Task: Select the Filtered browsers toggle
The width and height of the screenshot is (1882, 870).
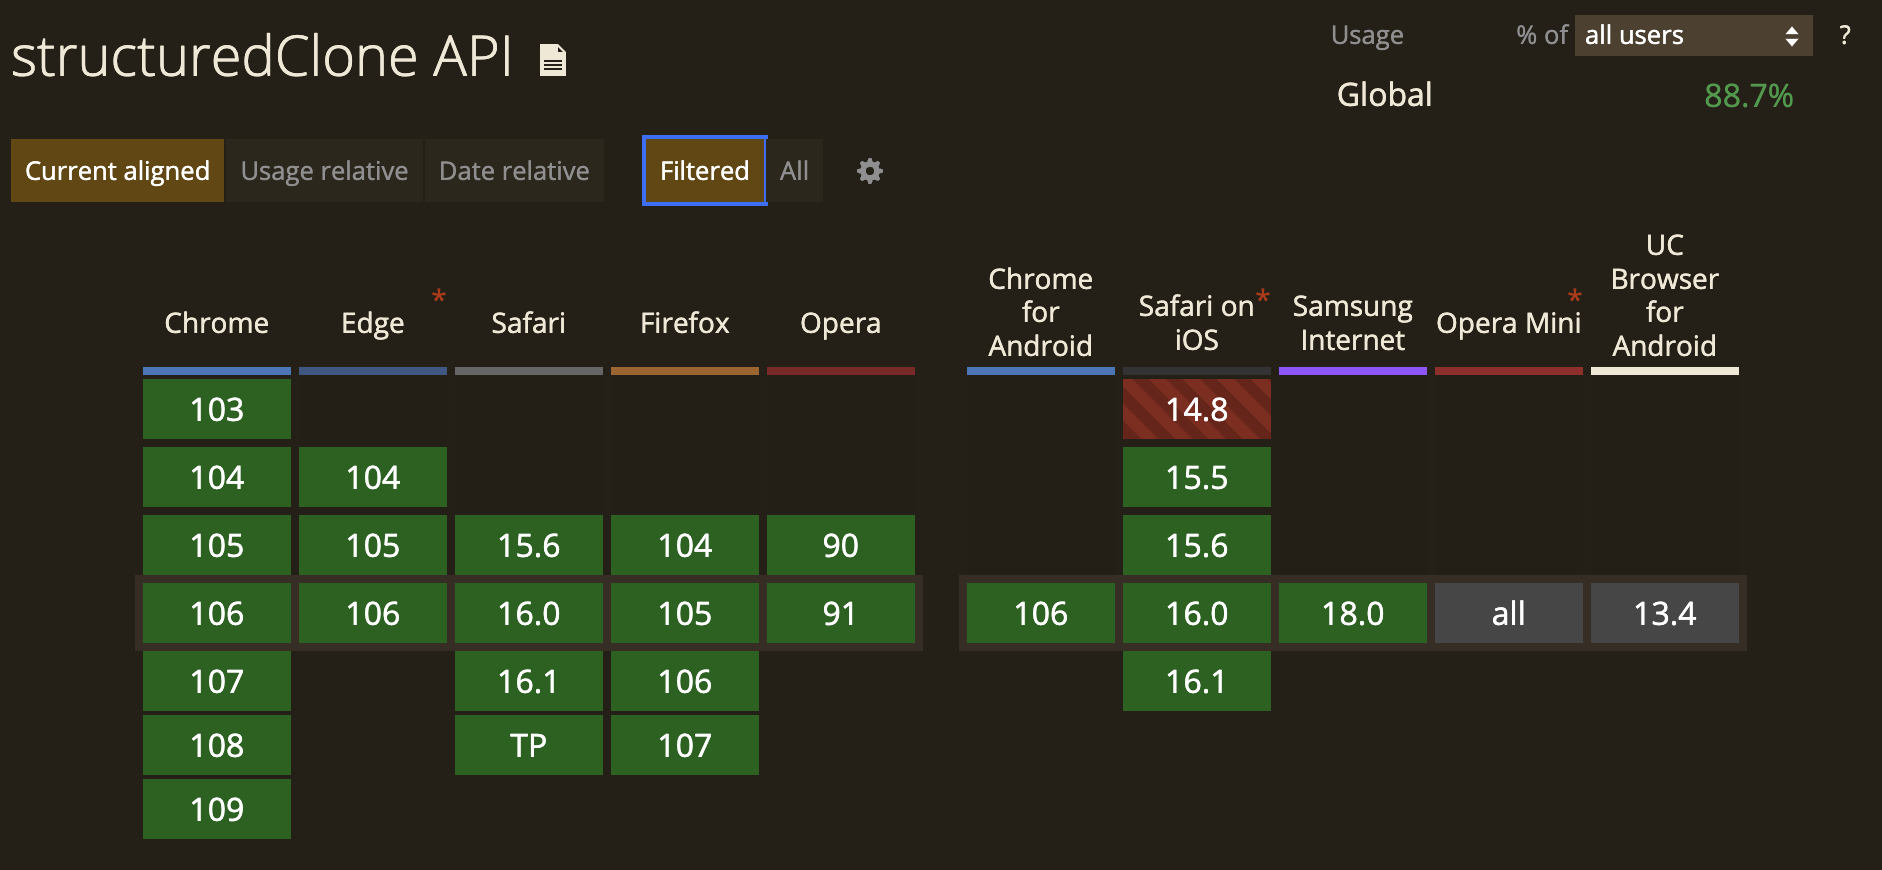Action: click(704, 171)
